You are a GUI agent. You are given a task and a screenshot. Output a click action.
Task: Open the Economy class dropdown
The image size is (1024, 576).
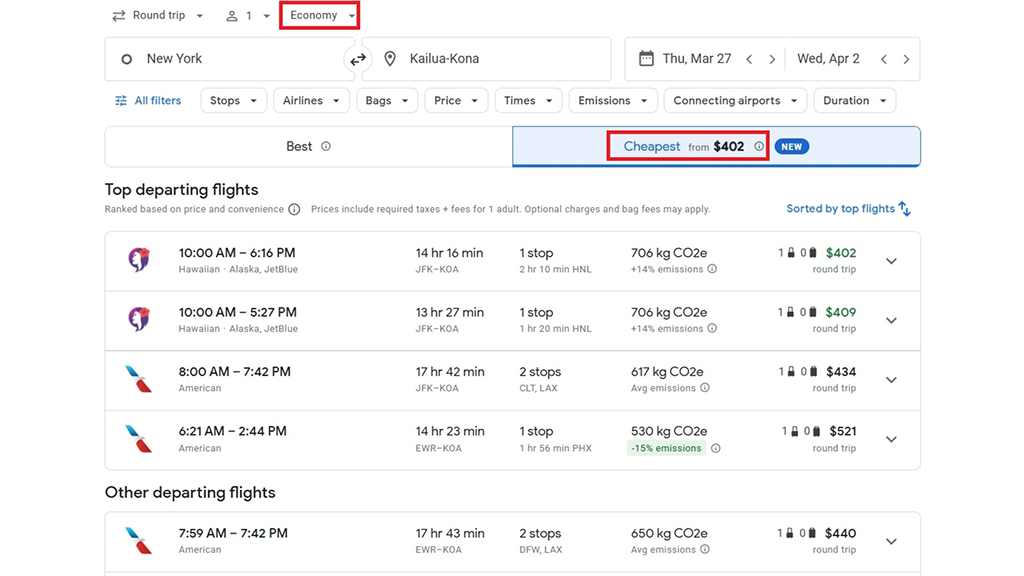tap(320, 16)
